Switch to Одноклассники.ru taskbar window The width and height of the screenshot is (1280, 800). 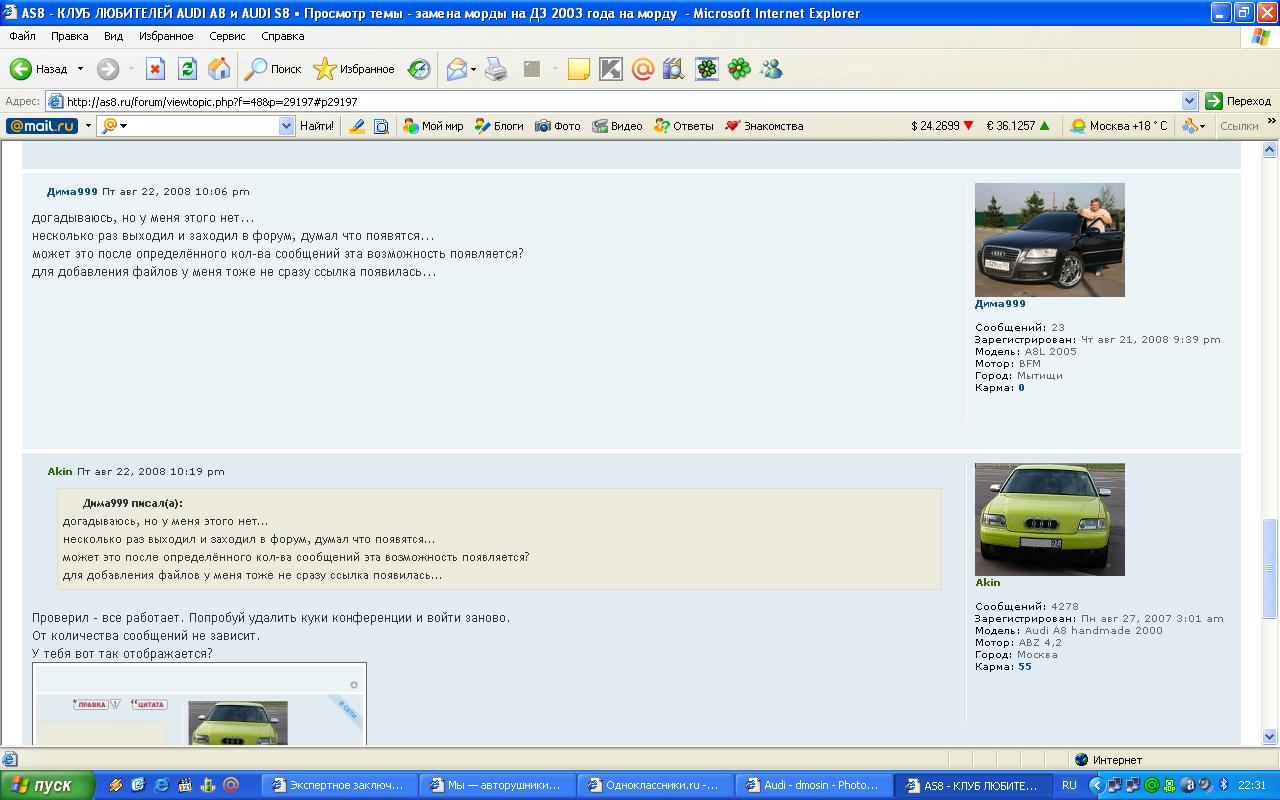pos(653,785)
